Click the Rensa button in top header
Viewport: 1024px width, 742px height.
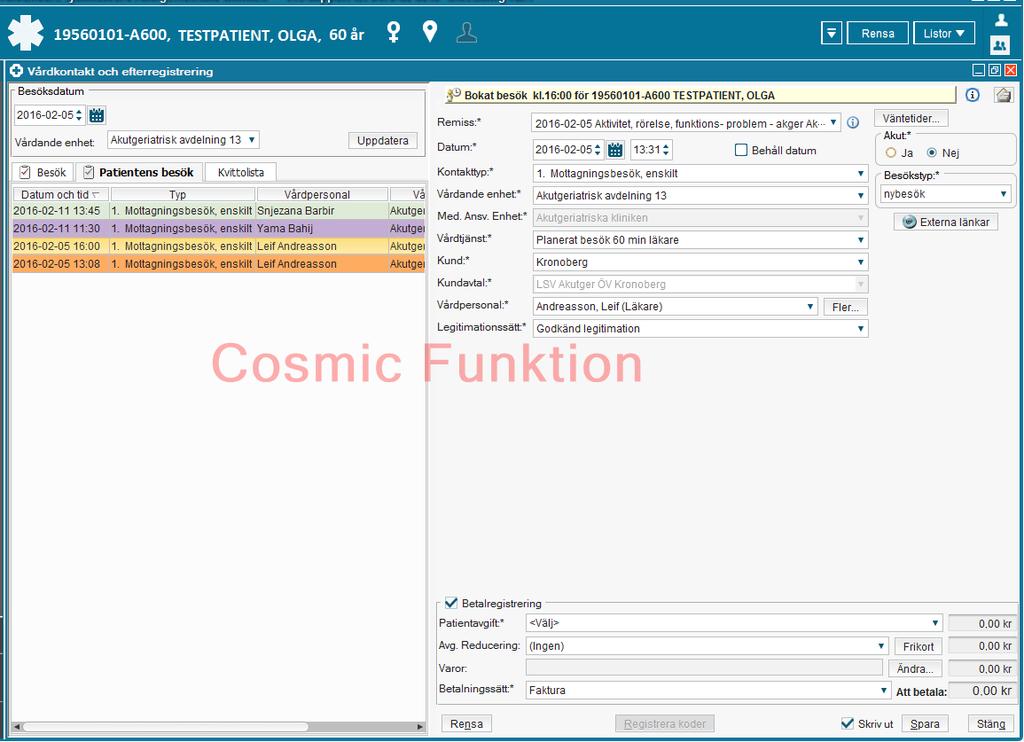(x=878, y=33)
